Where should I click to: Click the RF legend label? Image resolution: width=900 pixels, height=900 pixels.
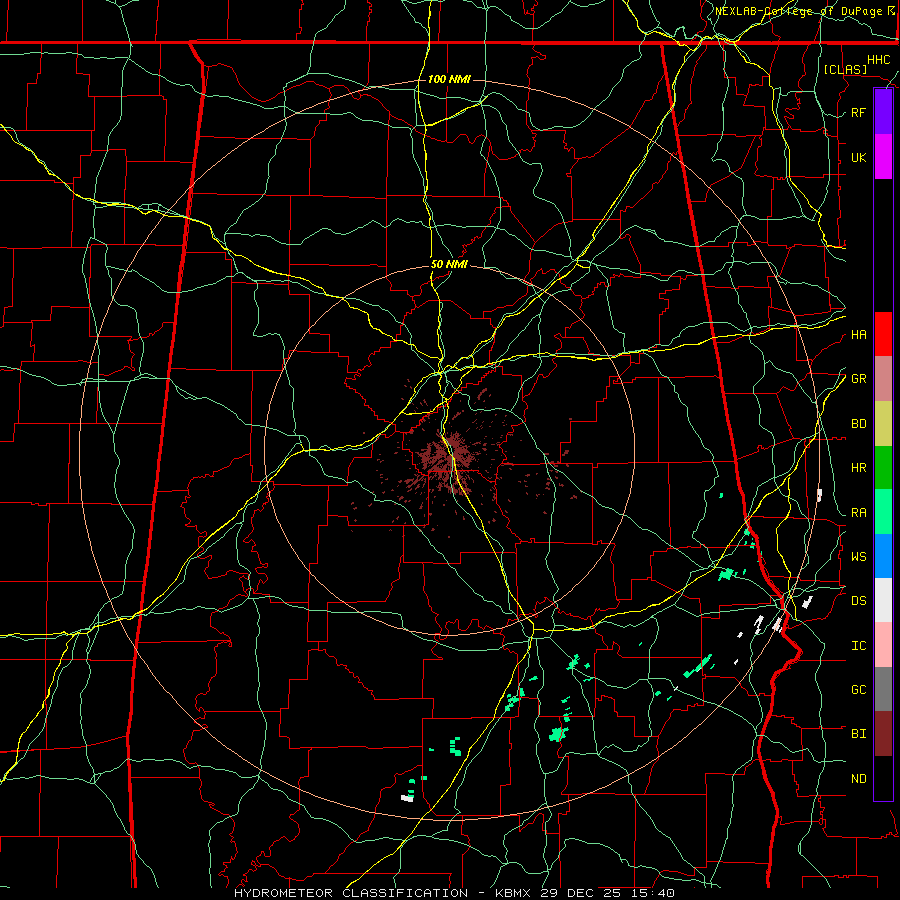tap(858, 112)
